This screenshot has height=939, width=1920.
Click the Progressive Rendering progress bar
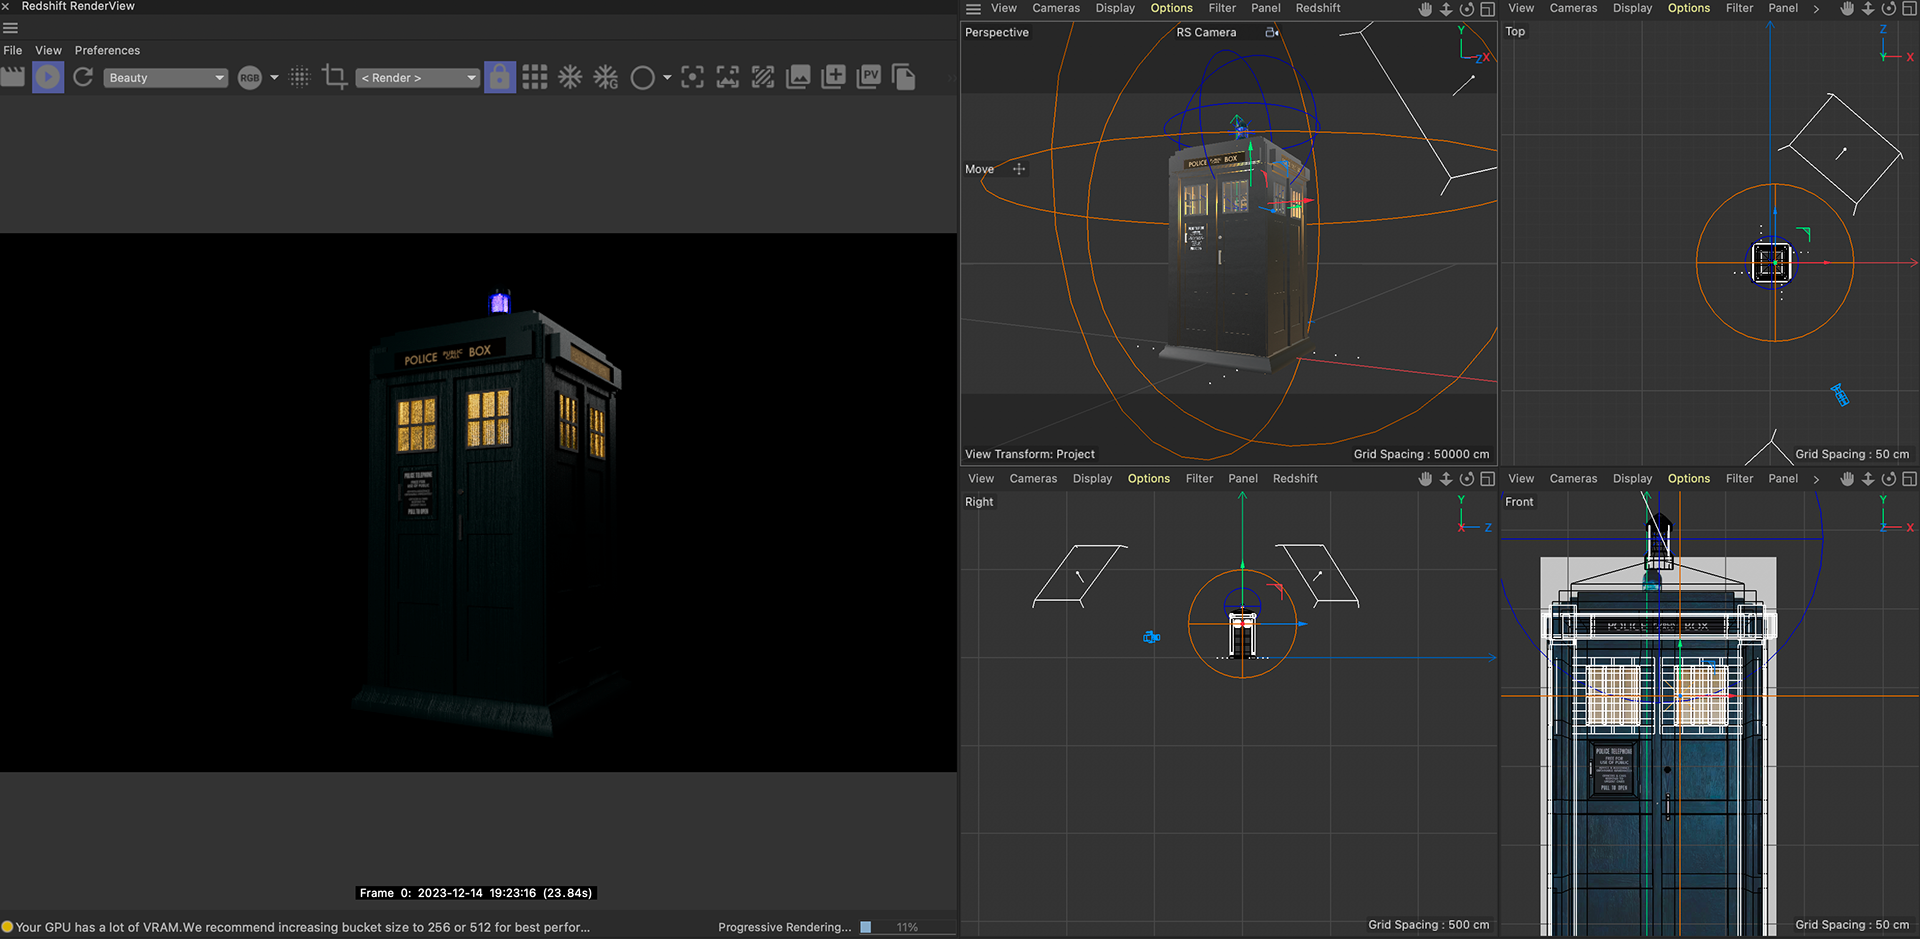pos(906,927)
